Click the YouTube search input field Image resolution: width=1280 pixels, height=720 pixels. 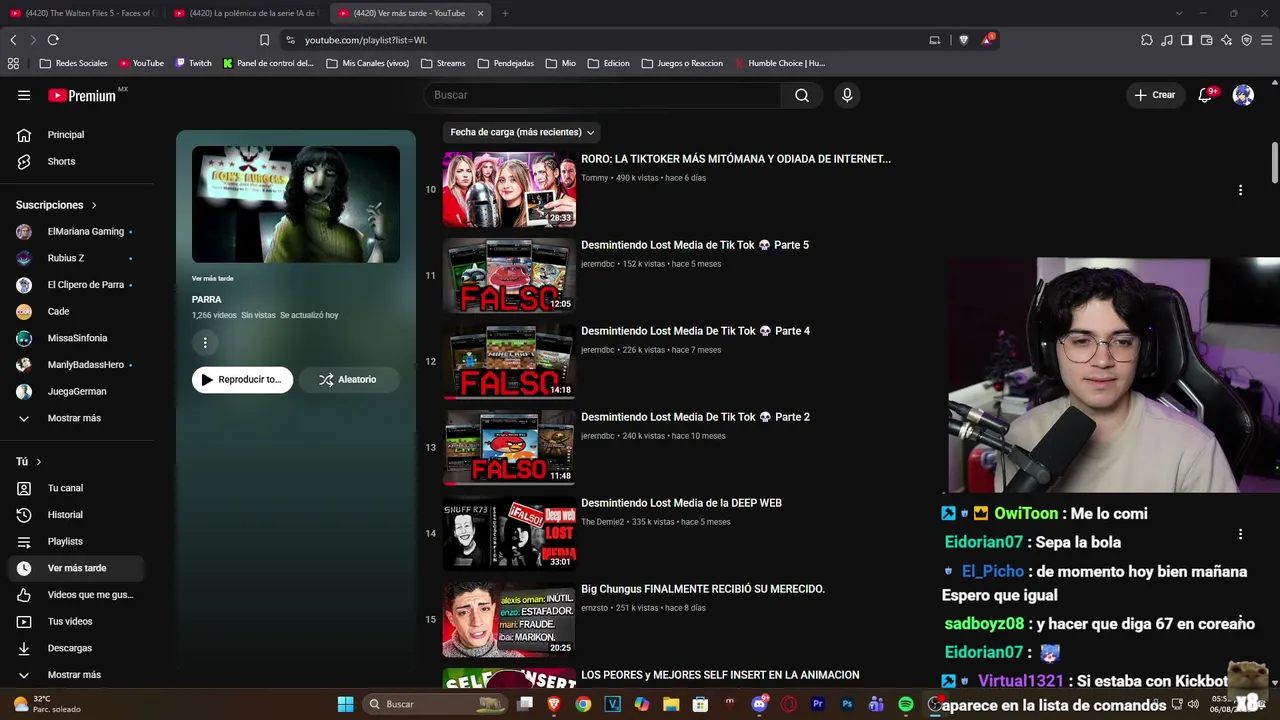tap(603, 95)
